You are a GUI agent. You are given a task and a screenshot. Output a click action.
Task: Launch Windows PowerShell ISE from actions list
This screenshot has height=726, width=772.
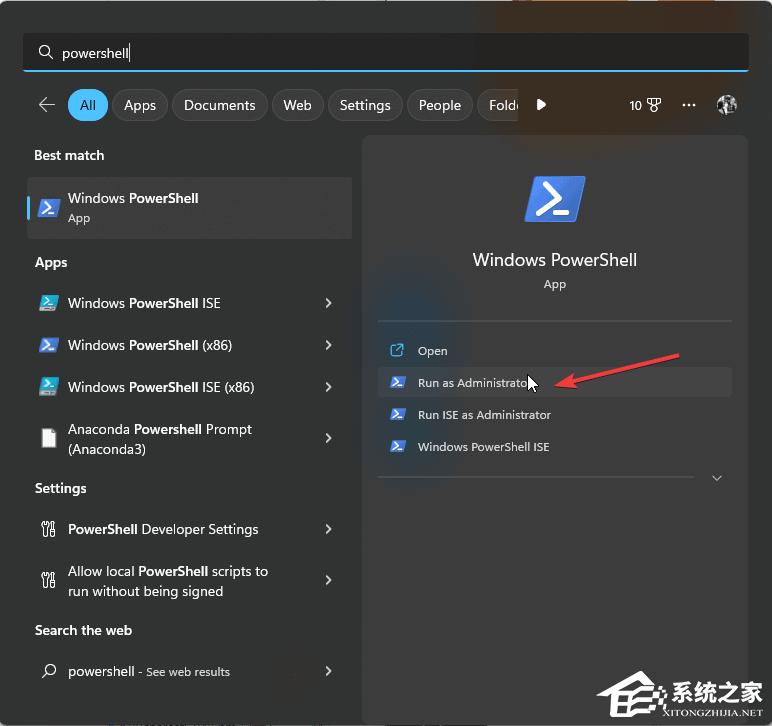(x=555, y=446)
